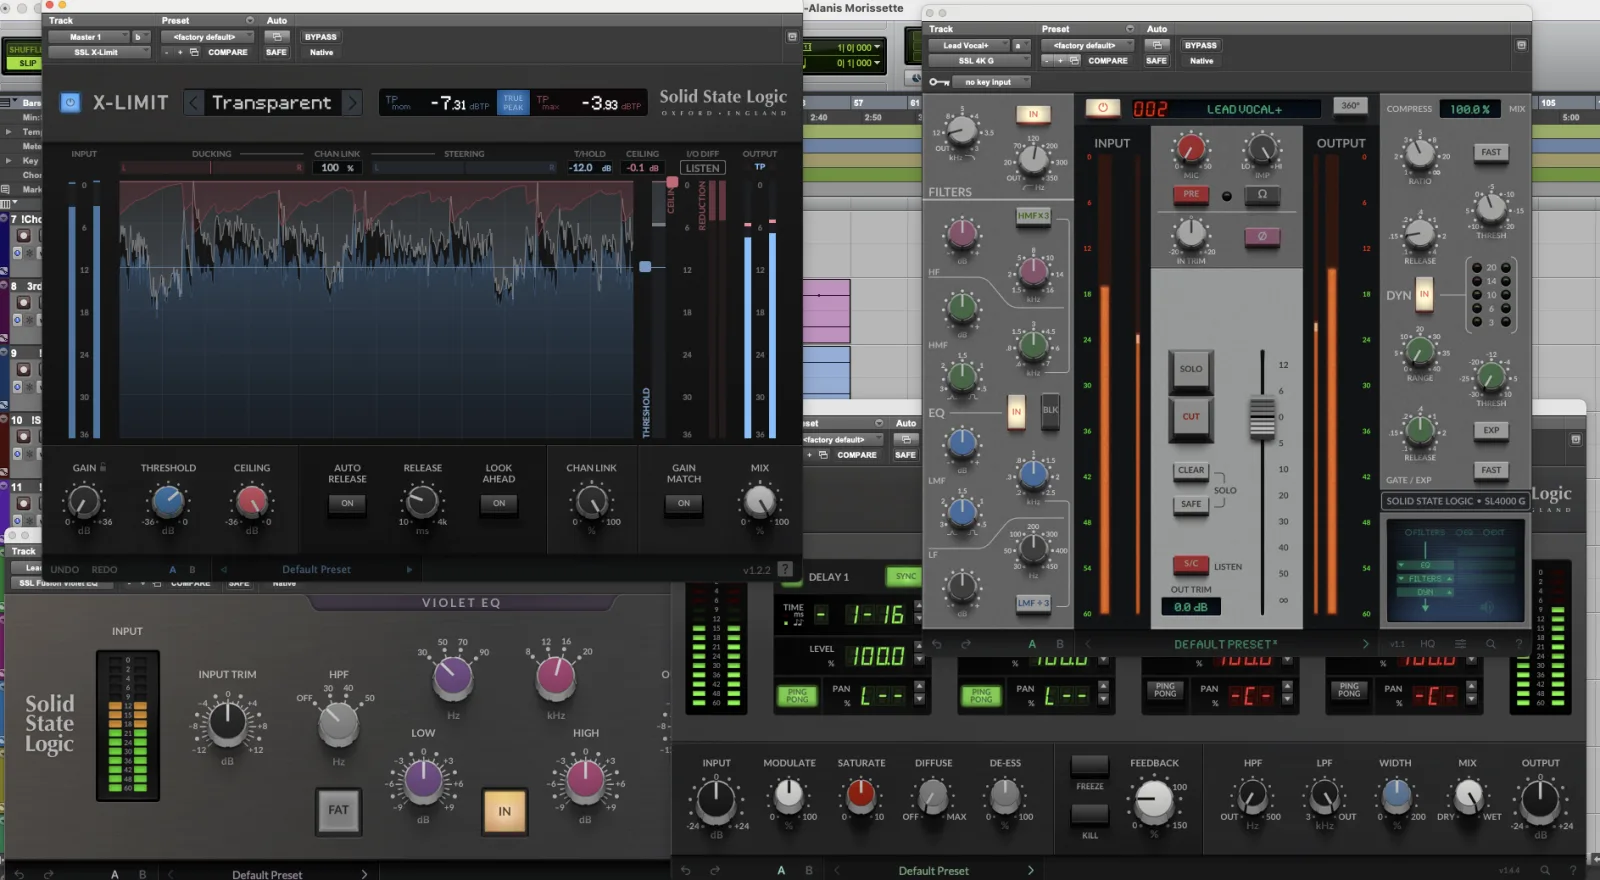
Task: Toggle the Violet EQ IN button
Action: pos(504,811)
